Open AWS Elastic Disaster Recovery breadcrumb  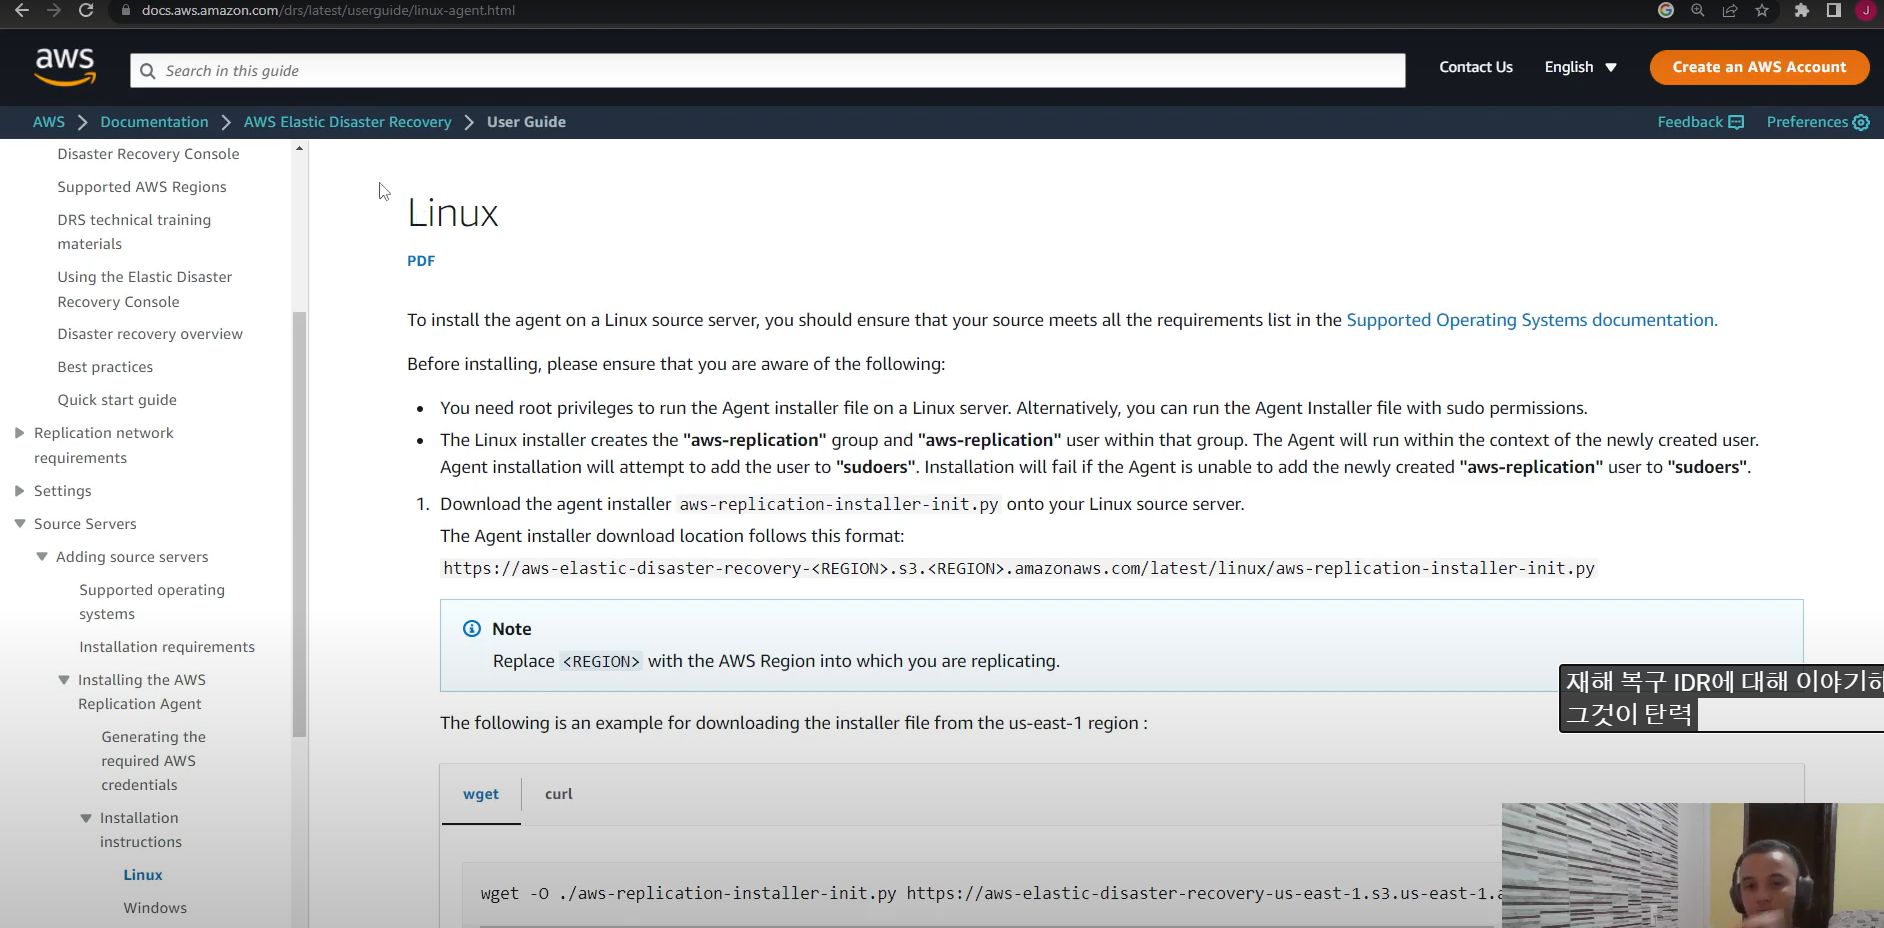[348, 122]
